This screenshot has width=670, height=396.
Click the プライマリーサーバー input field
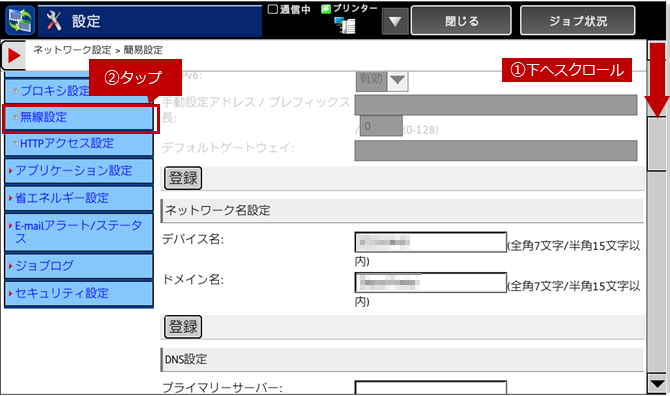pos(431,387)
